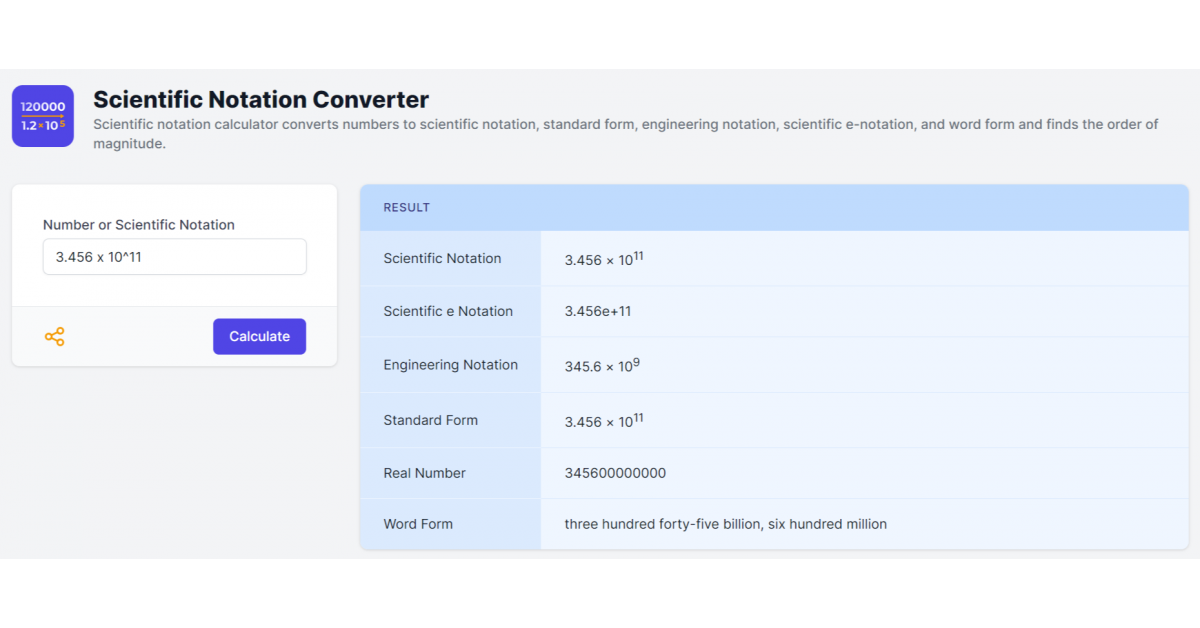Image resolution: width=1200 pixels, height=628 pixels.
Task: Click the 345.6 × 10⁹ engineering result
Action: [601, 366]
